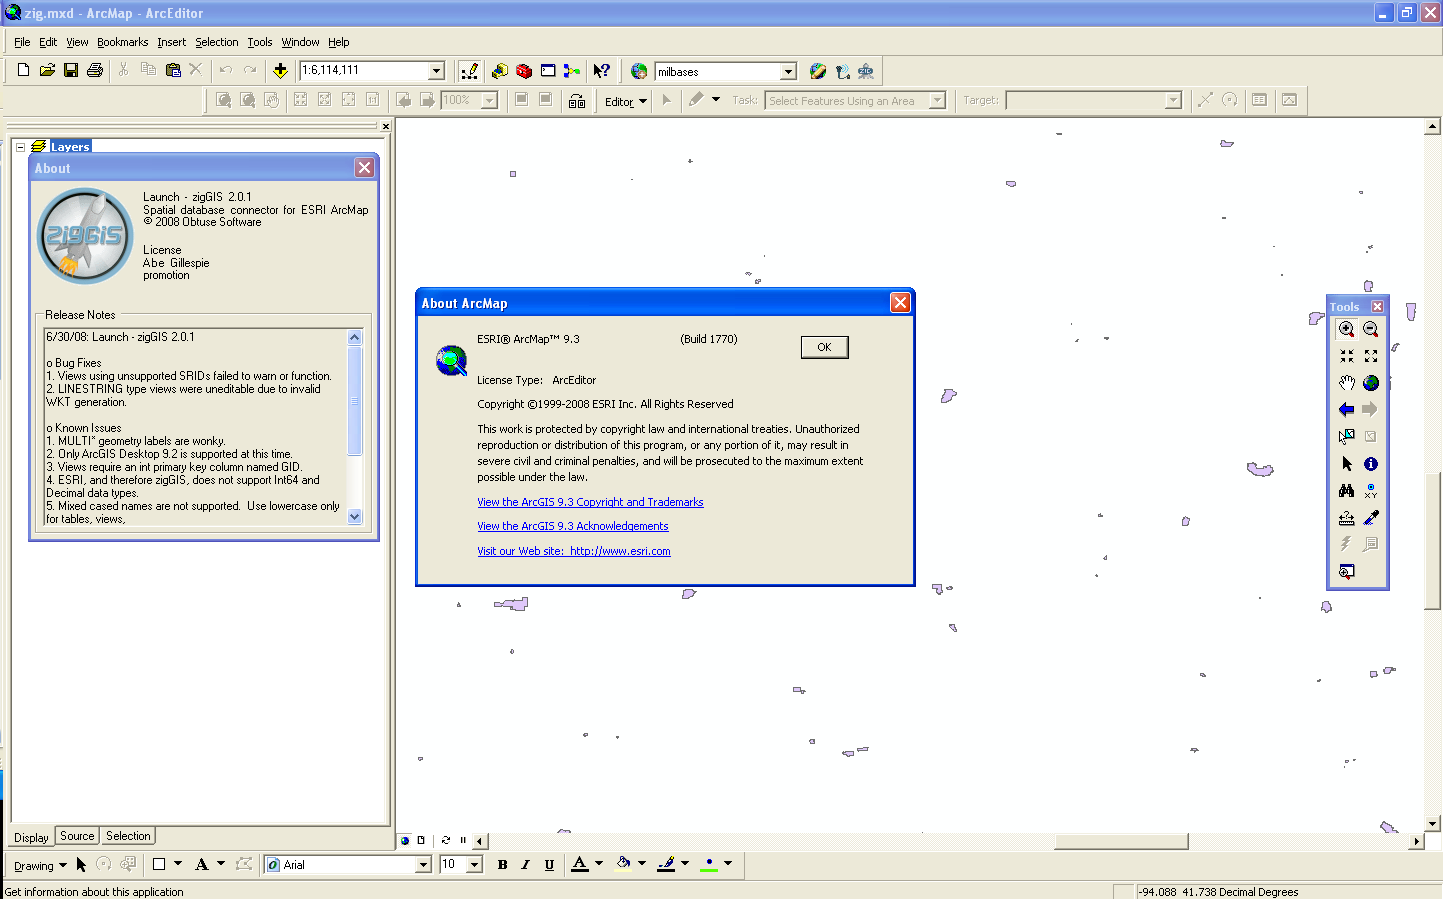Select the Zoom In tool in Tools palette

coord(1346,329)
